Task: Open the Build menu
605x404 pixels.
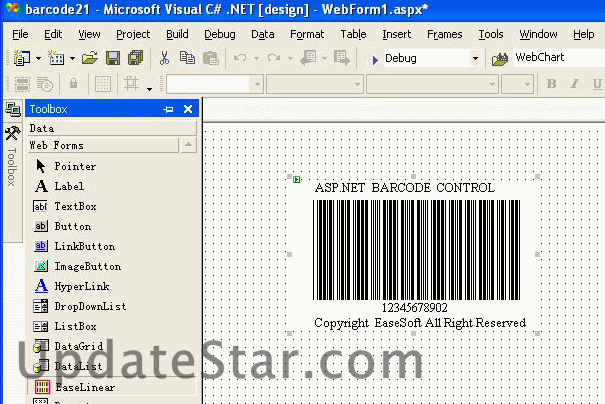Action: tap(177, 34)
